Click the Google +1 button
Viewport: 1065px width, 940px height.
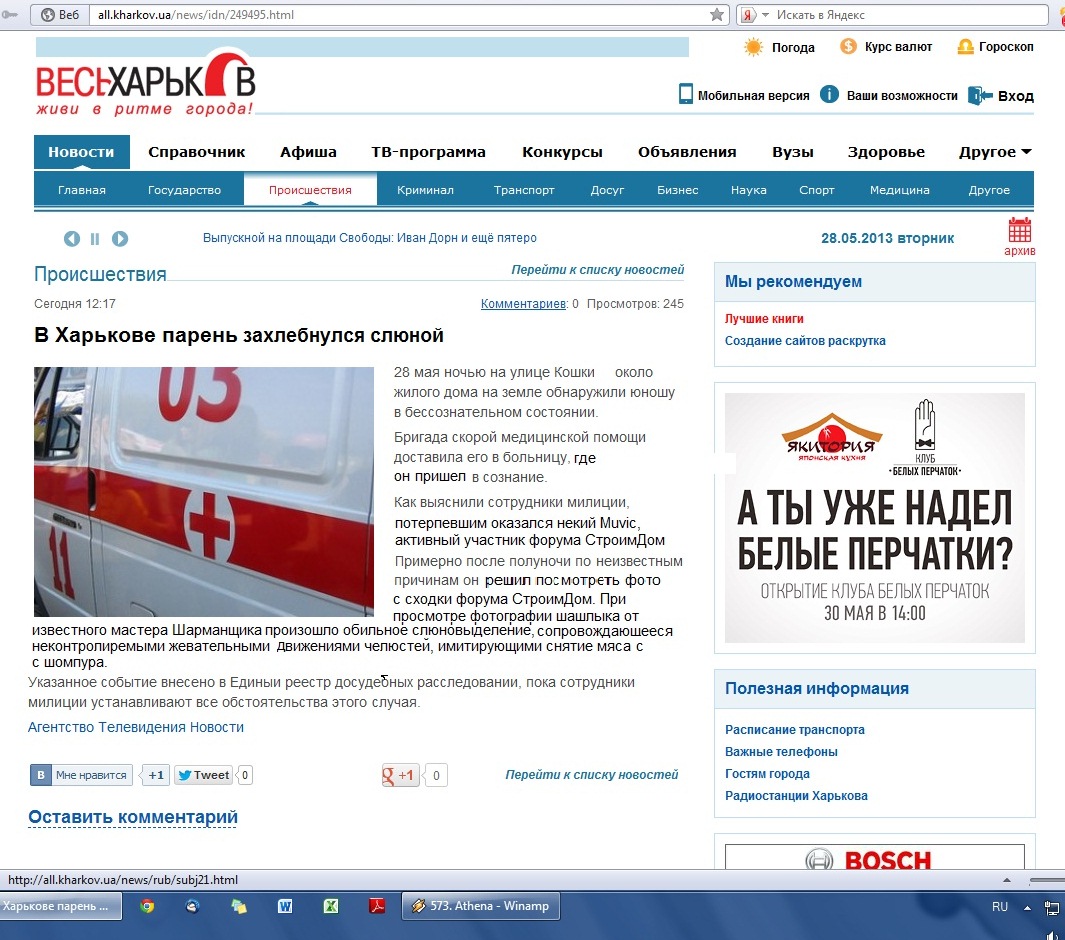(x=401, y=775)
